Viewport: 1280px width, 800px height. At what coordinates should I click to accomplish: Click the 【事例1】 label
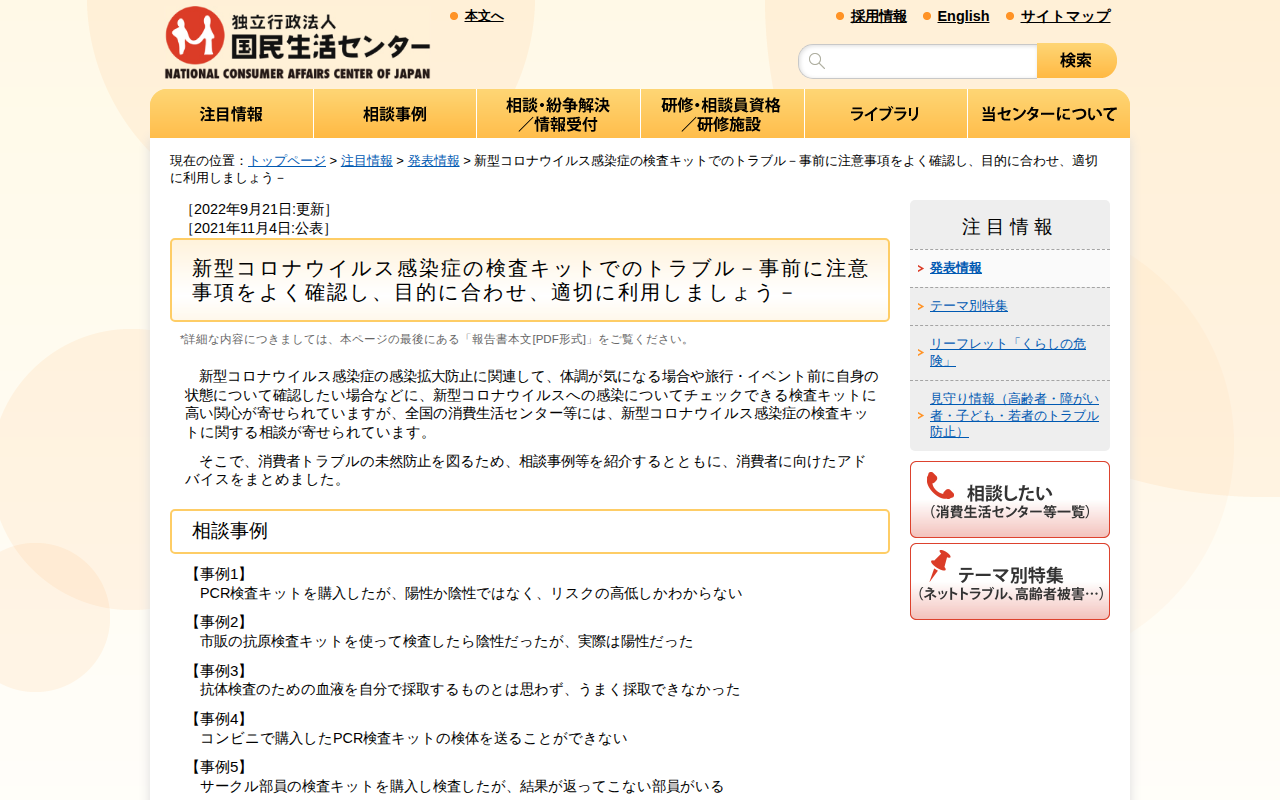pyautogui.click(x=218, y=574)
